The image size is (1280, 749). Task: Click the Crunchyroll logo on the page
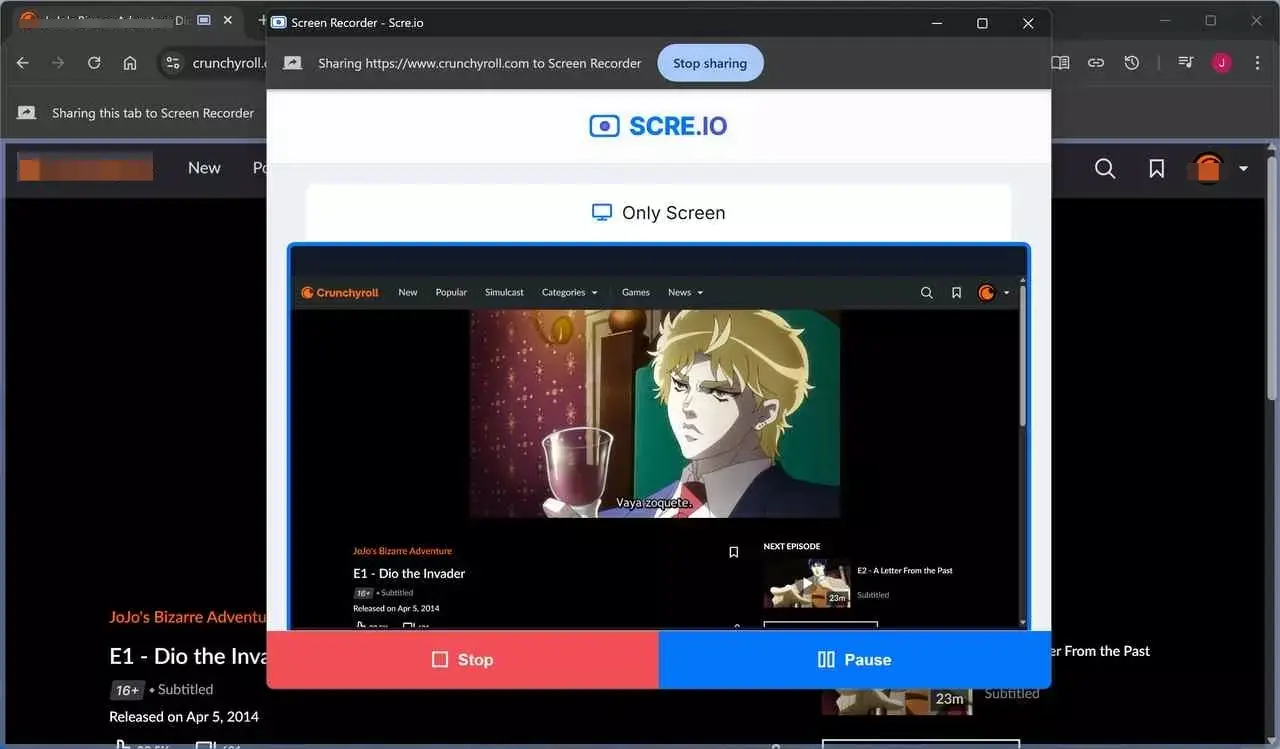coord(85,167)
